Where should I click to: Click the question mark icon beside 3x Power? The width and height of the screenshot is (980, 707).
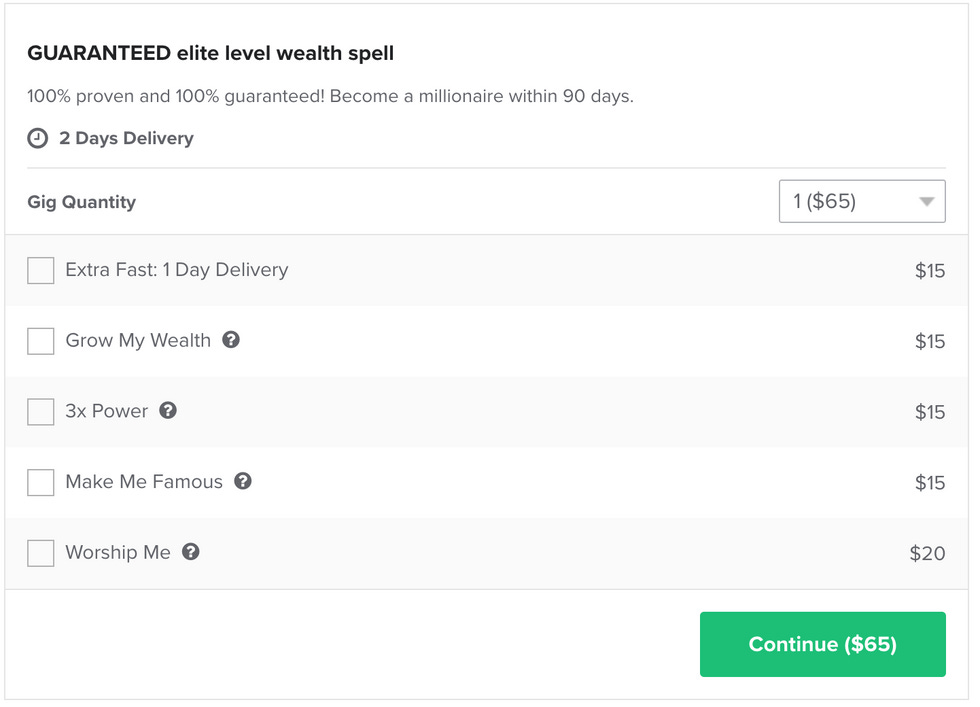[x=168, y=410]
